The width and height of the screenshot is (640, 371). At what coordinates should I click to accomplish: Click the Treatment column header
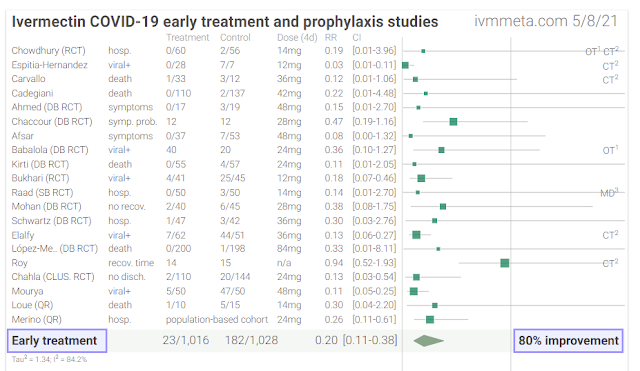[x=187, y=38]
